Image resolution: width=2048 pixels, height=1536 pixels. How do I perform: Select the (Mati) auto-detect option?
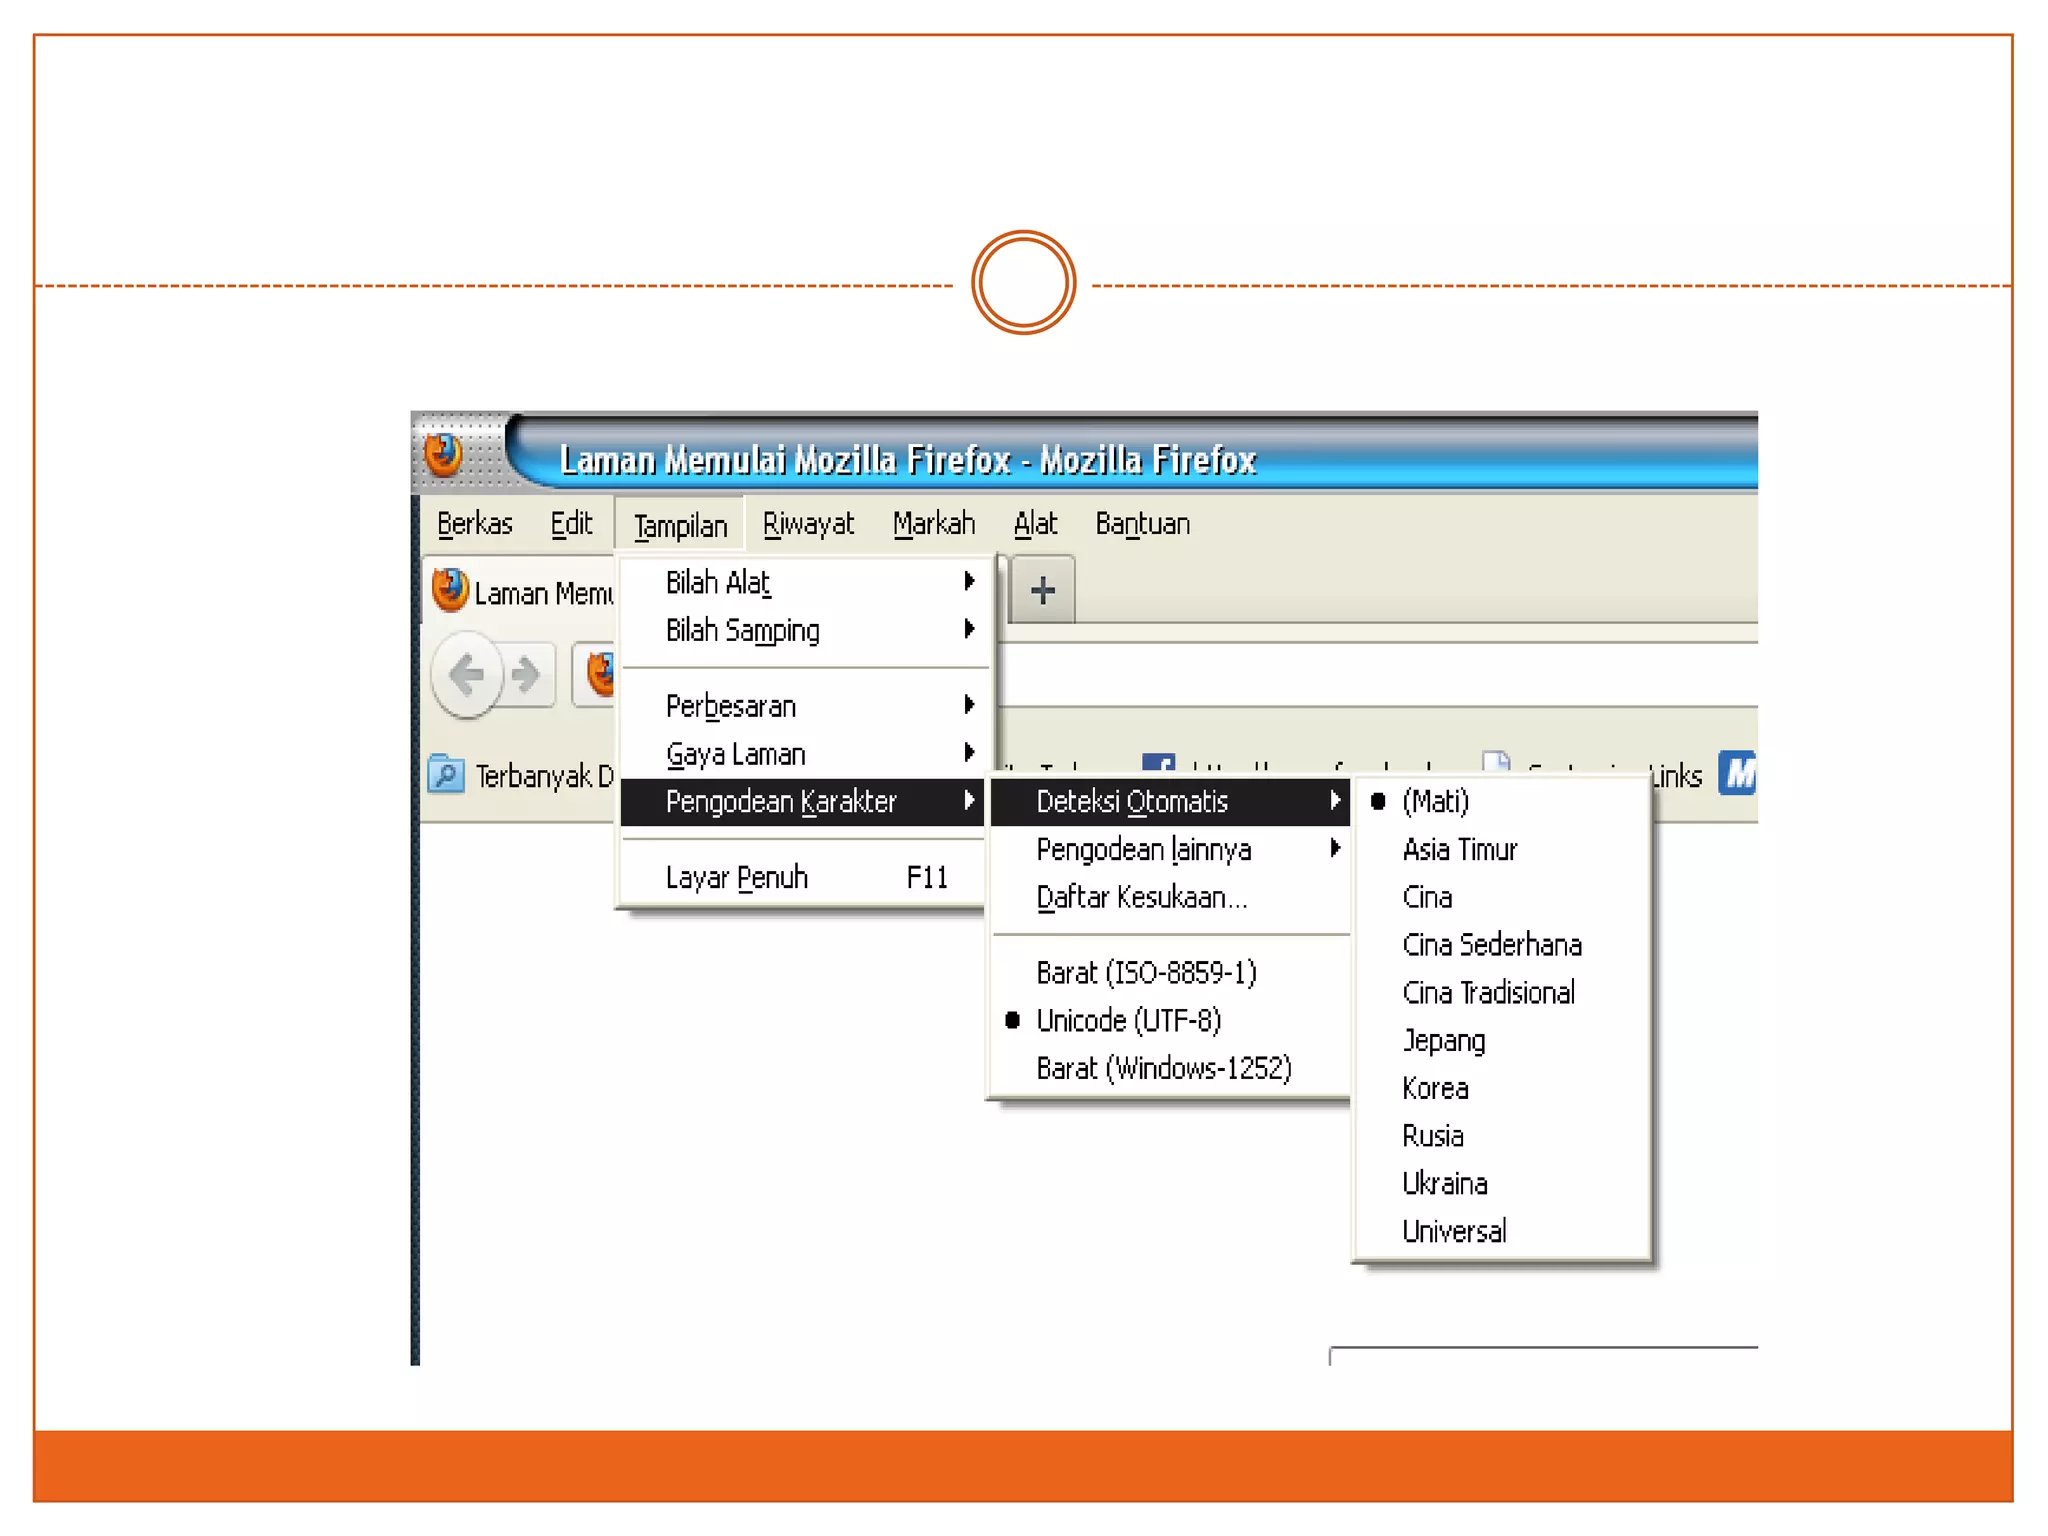(x=1435, y=801)
